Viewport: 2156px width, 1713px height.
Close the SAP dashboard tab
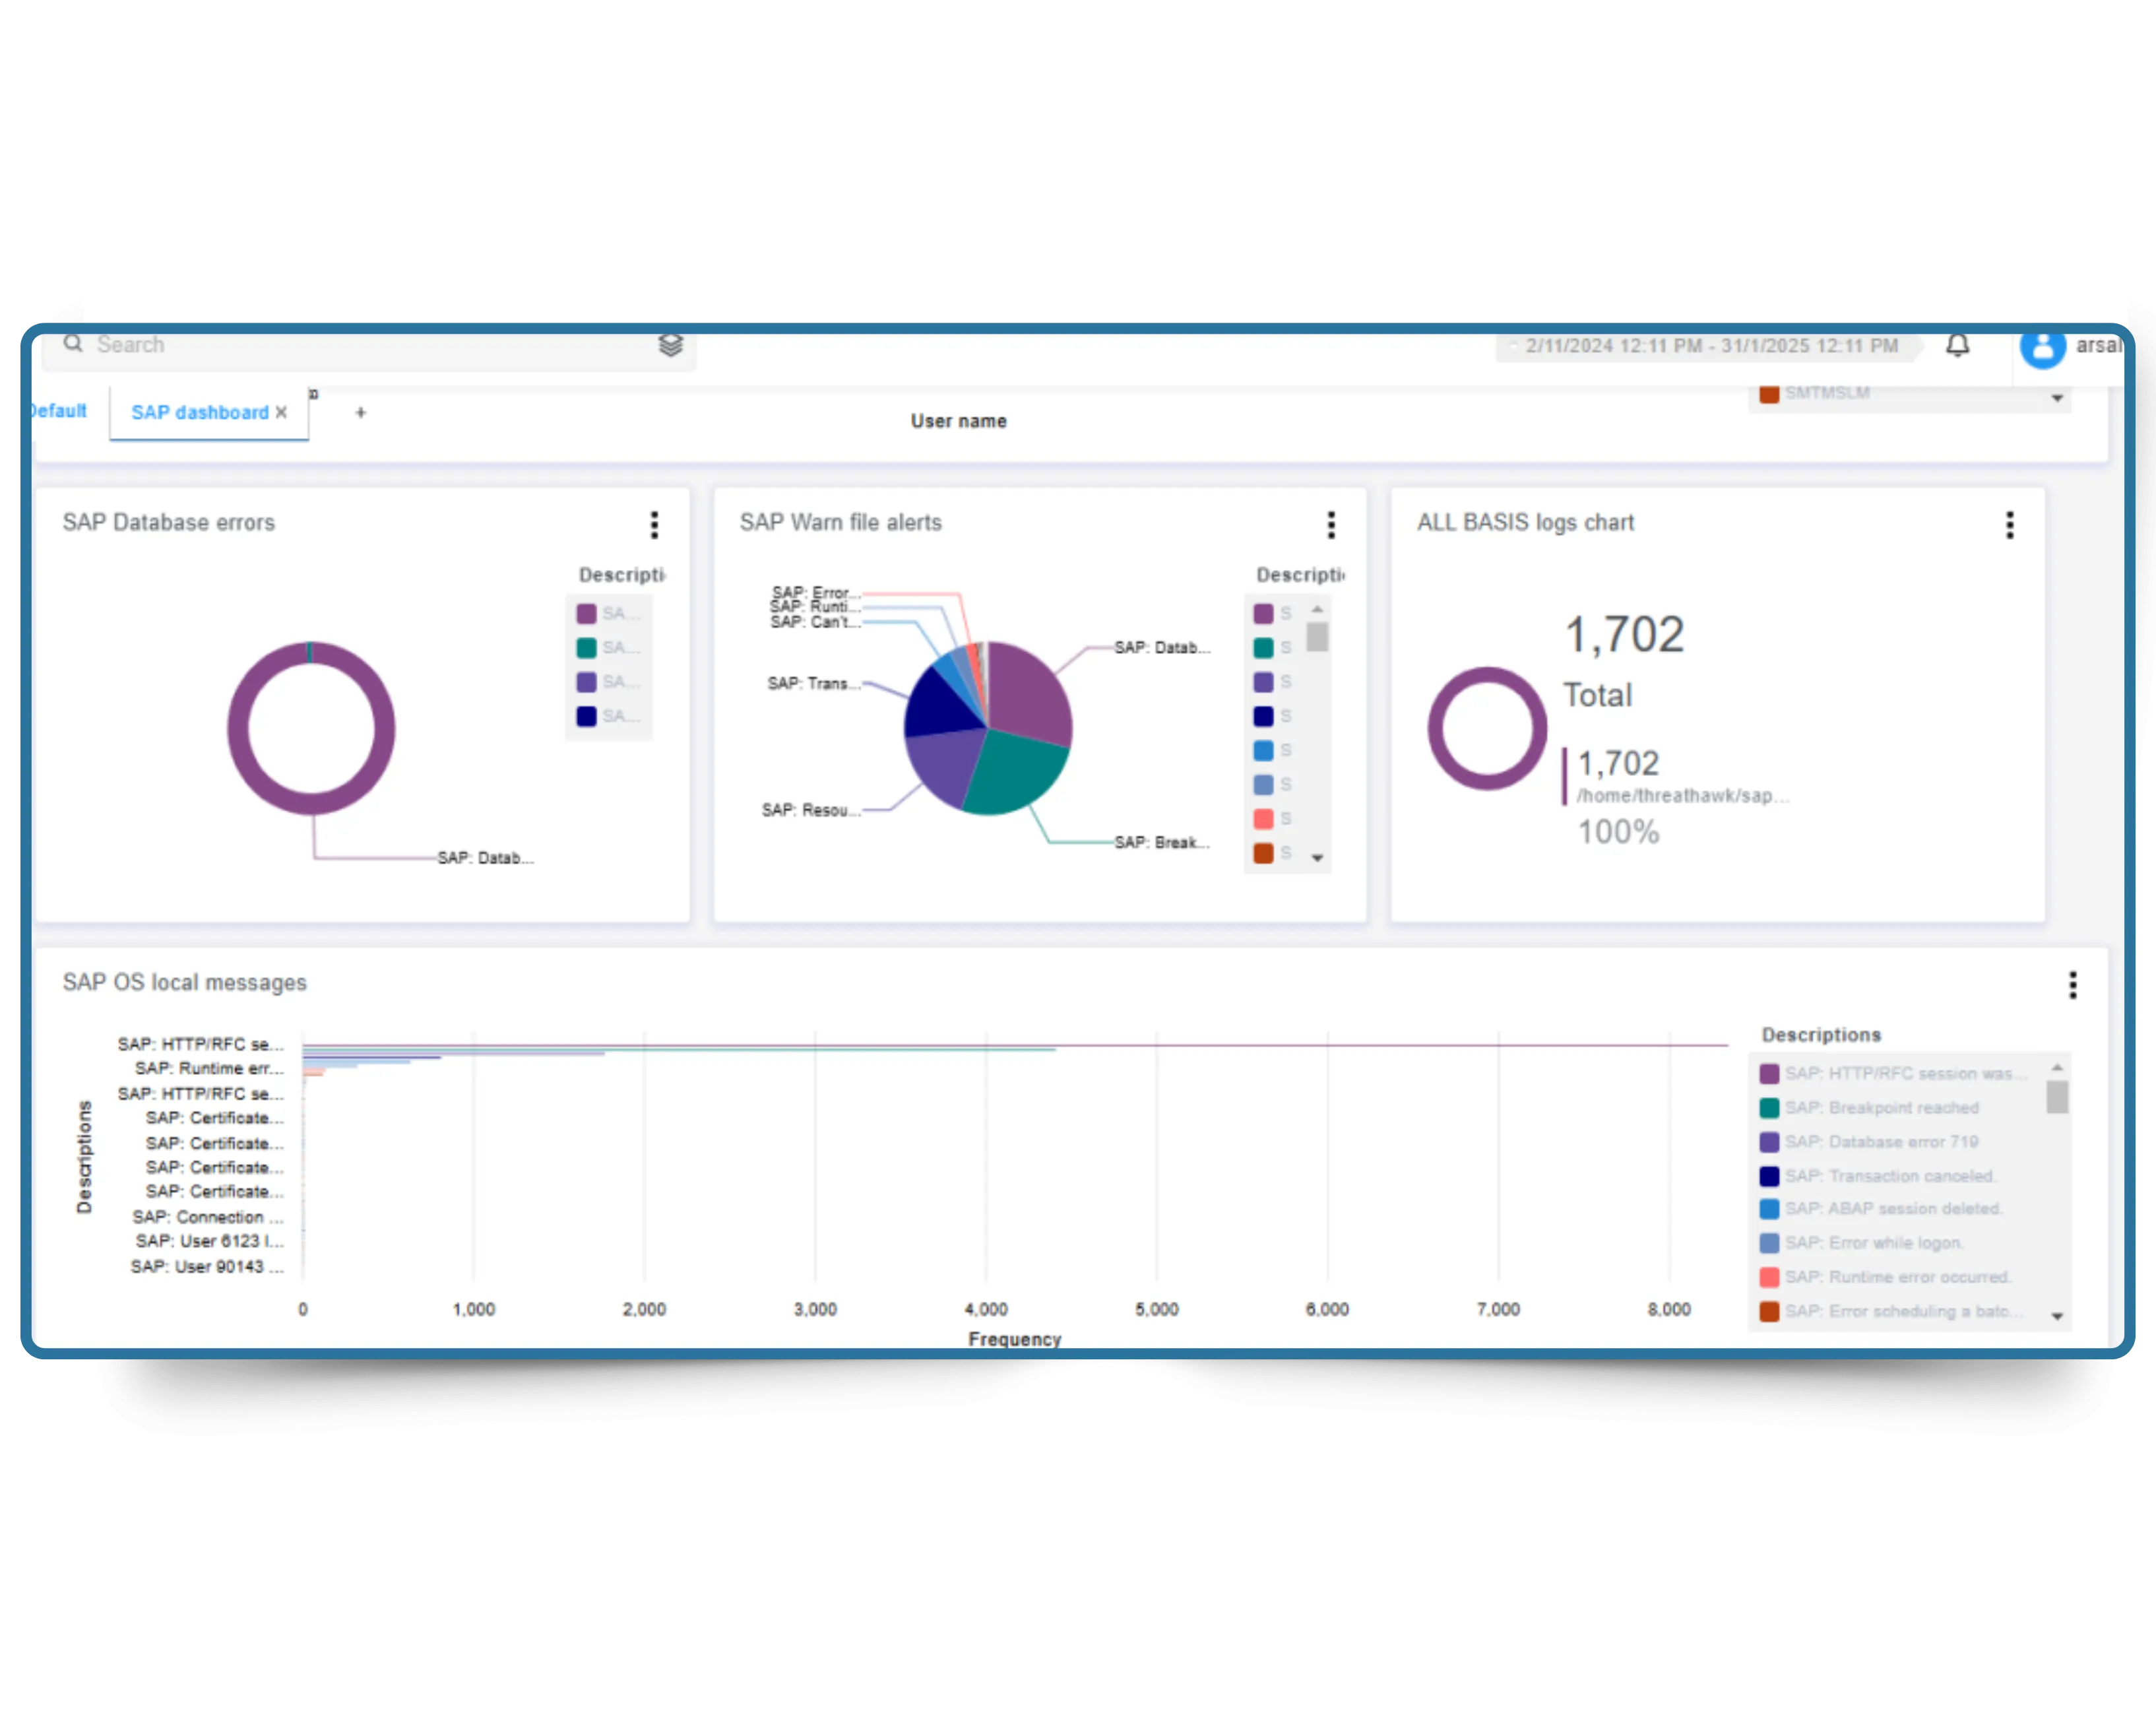(x=282, y=412)
